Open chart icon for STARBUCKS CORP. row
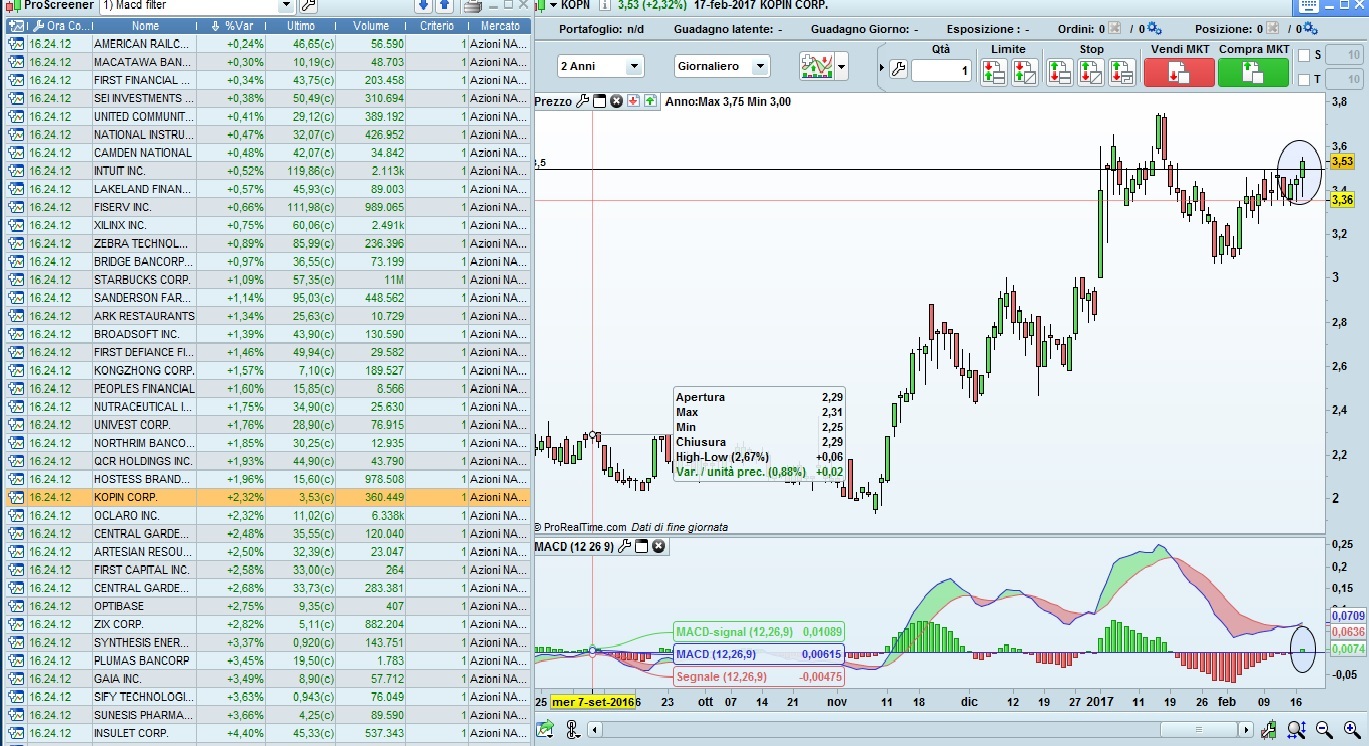1369x746 pixels. (16, 280)
